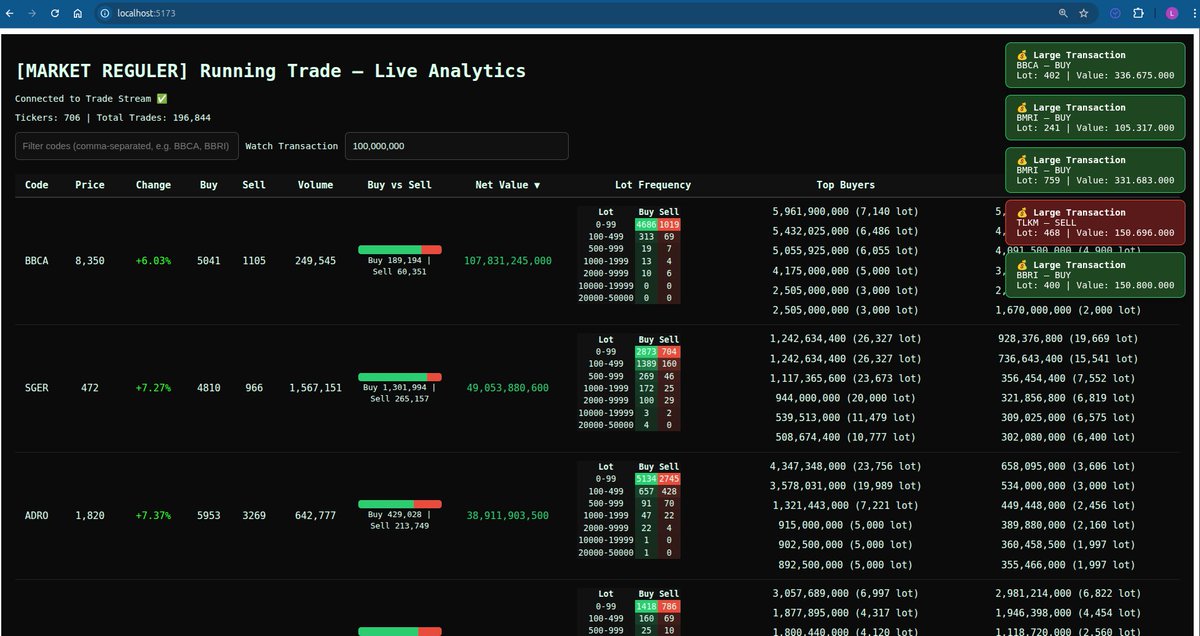Select the BBCA ticker code
1200x636 pixels.
(x=37, y=261)
